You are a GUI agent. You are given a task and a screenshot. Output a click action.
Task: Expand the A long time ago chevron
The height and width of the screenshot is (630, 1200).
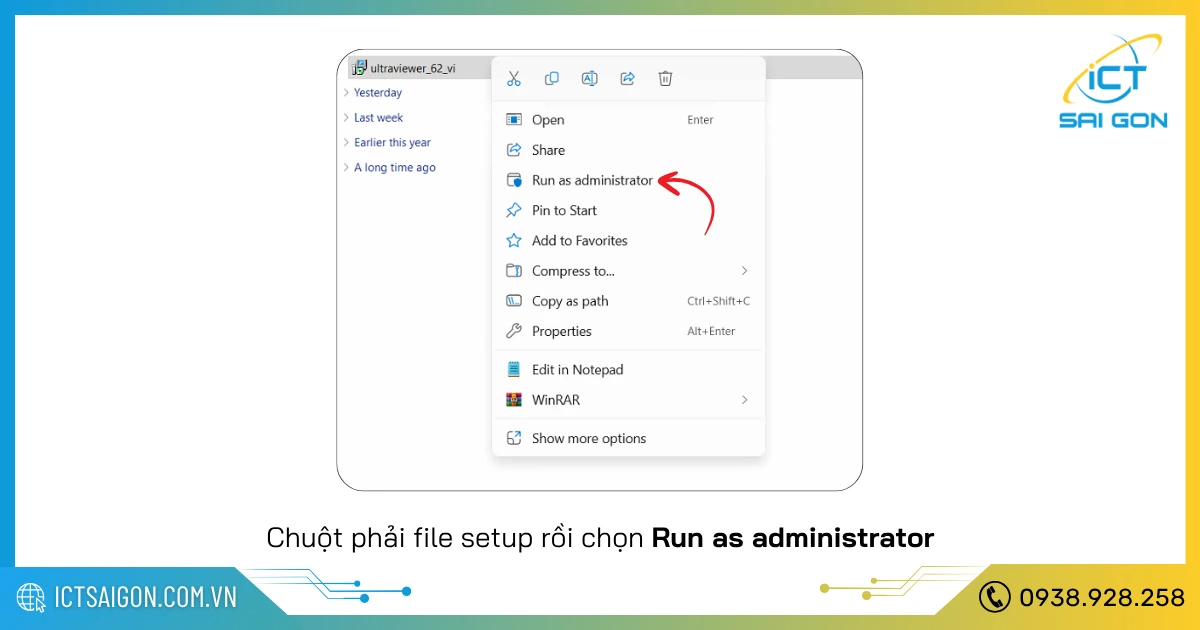click(x=346, y=167)
